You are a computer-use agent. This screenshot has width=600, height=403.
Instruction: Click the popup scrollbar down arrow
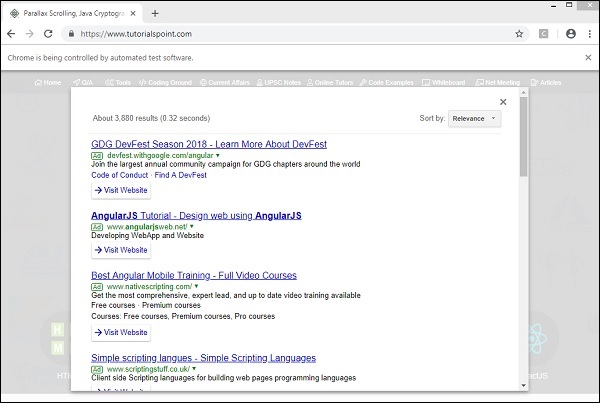point(523,385)
